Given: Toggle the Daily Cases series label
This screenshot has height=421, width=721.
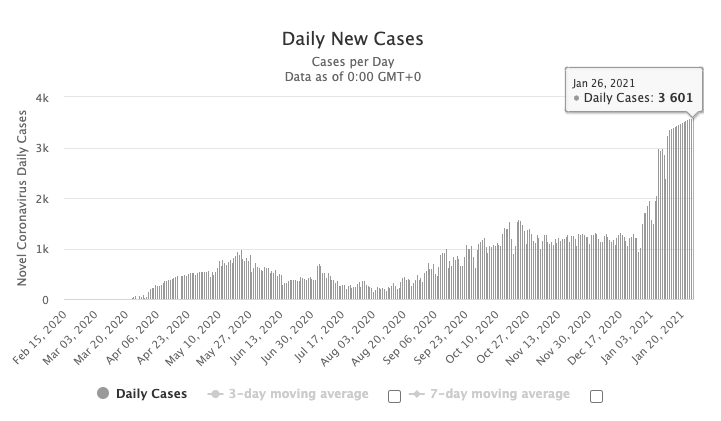Looking at the screenshot, I should tap(153, 394).
